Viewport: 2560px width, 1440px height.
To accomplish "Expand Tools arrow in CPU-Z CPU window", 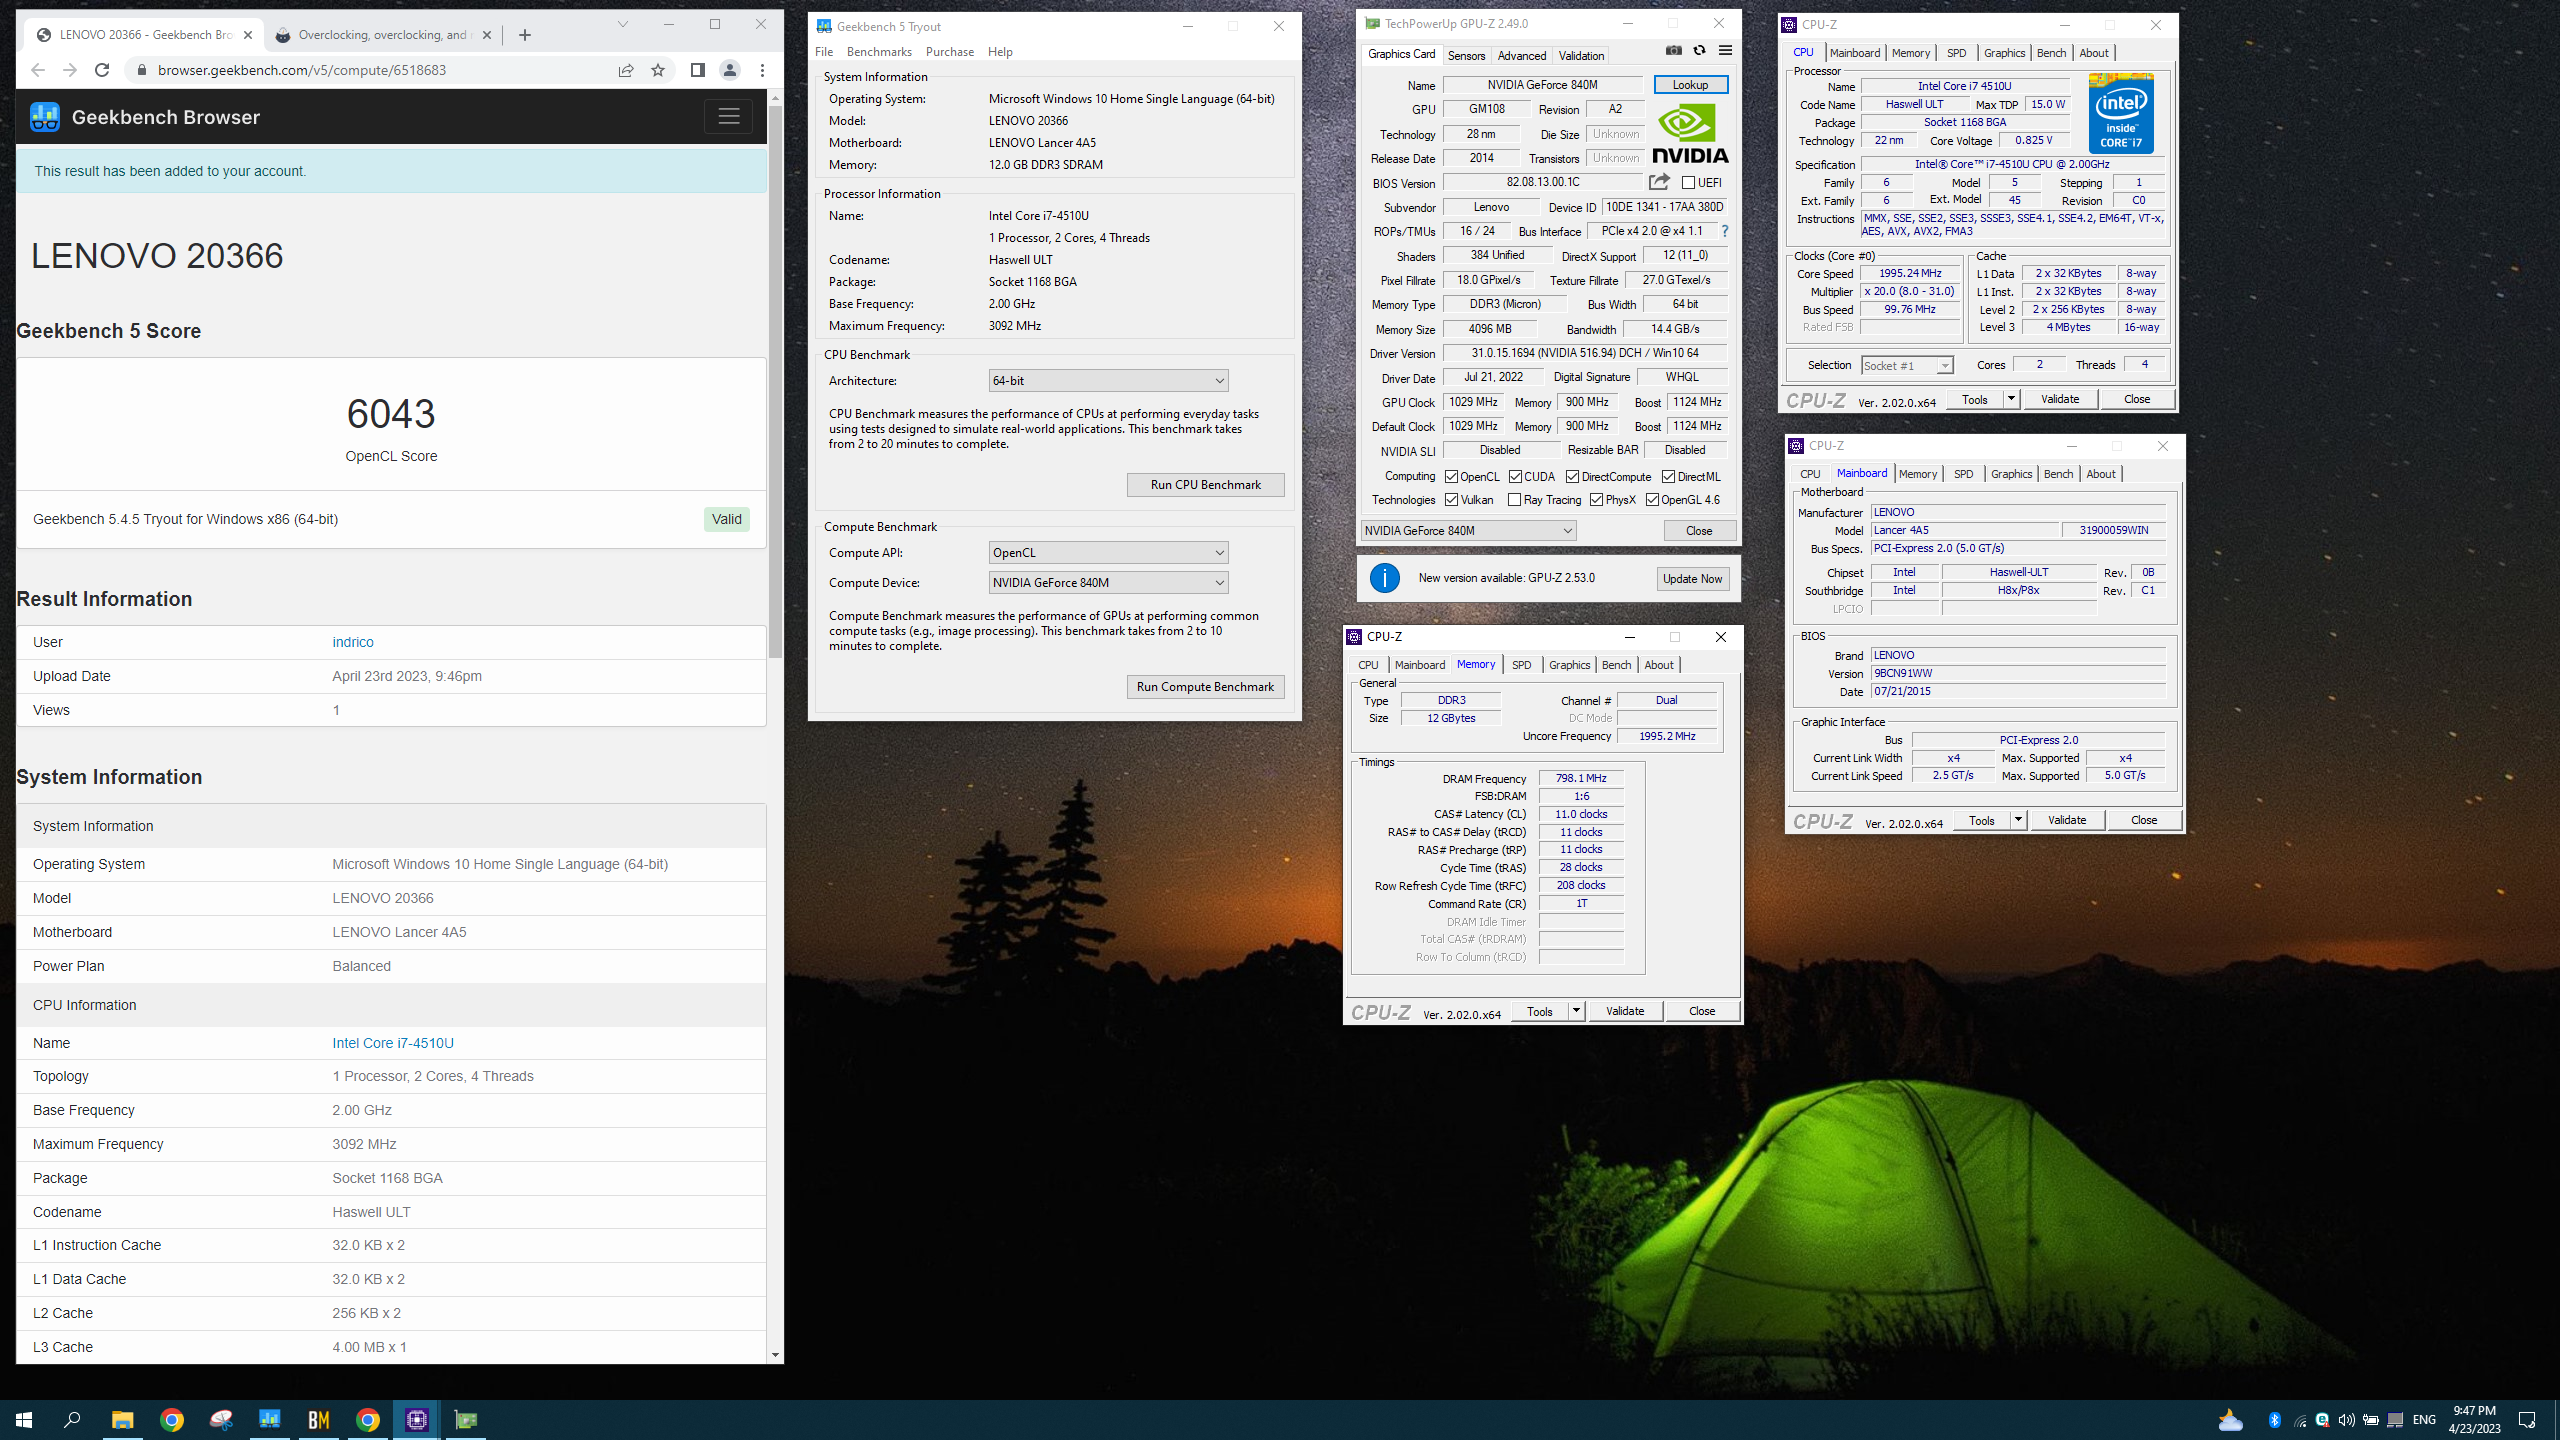I will pos(2011,399).
